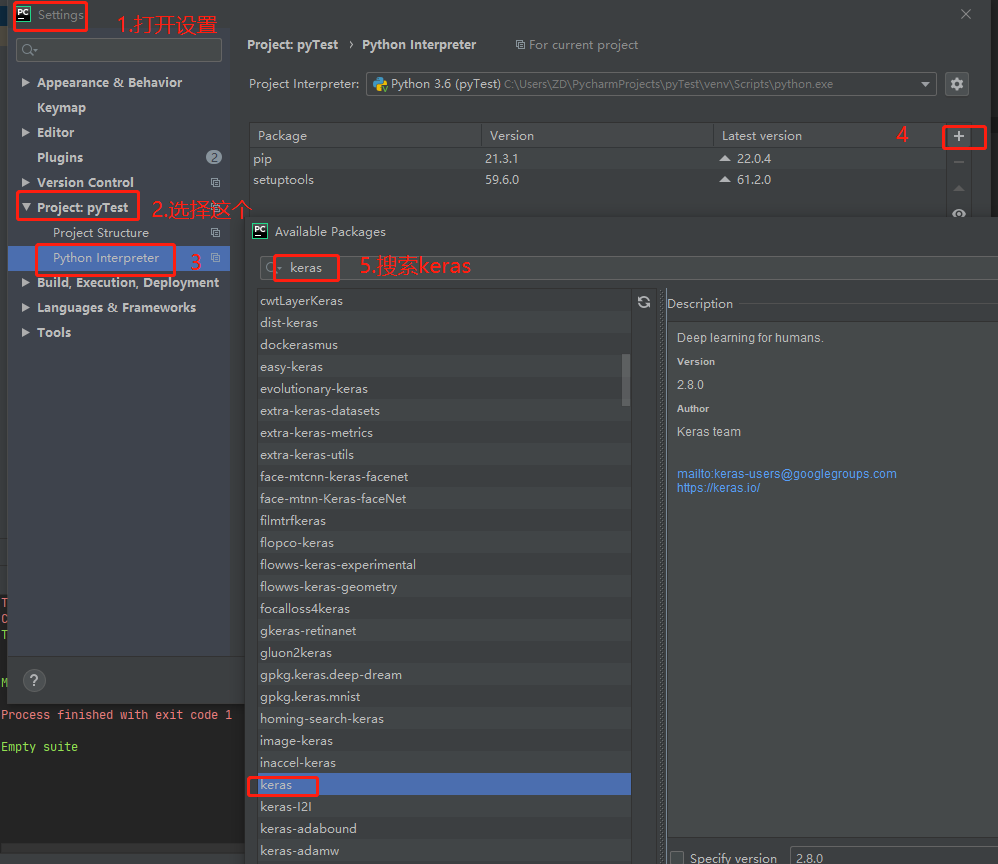
Task: Click the Settings search input field
Action: pos(119,50)
